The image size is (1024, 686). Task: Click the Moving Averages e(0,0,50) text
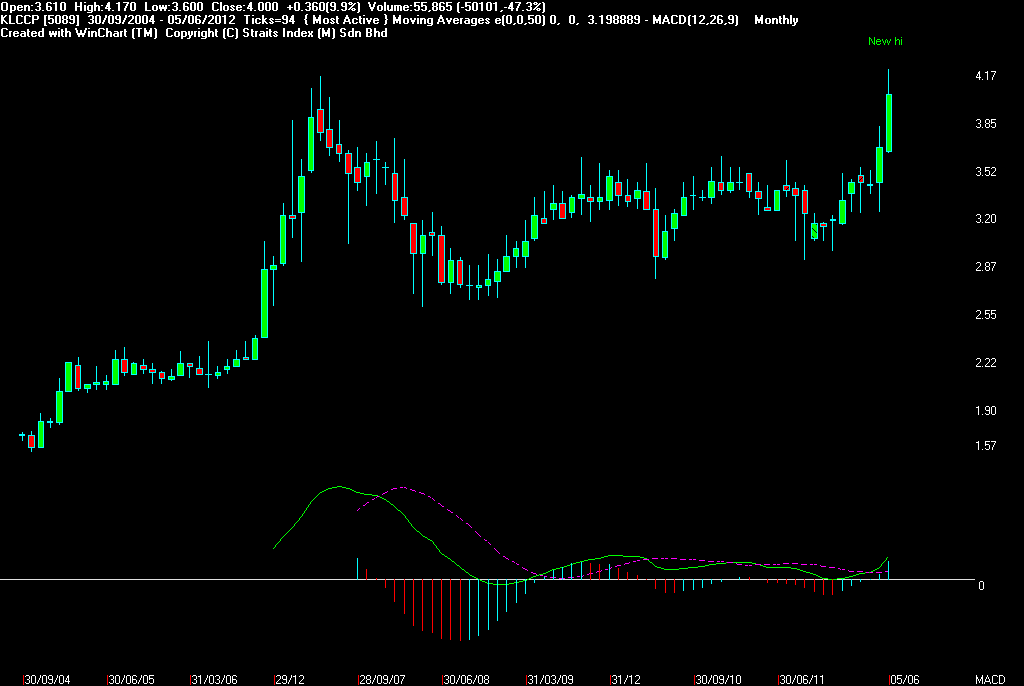pos(469,20)
